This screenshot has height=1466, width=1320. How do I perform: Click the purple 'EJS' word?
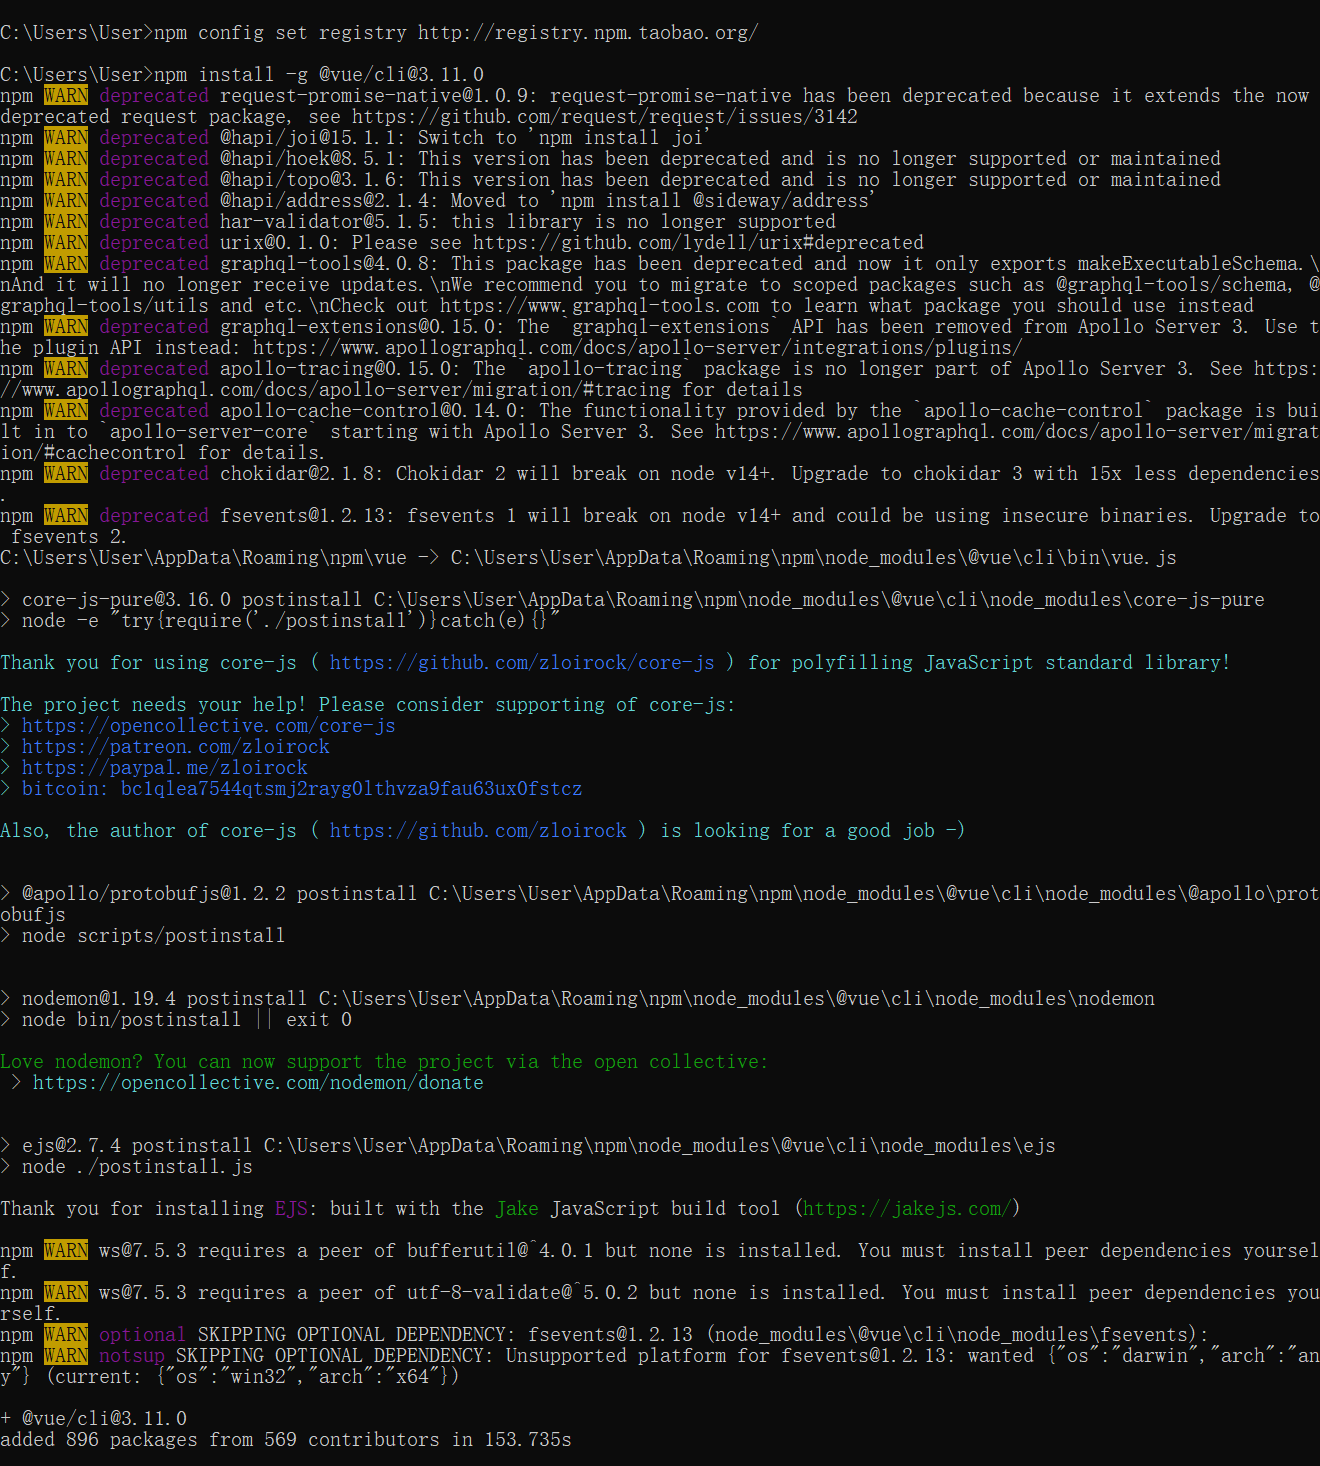[x=291, y=1208]
